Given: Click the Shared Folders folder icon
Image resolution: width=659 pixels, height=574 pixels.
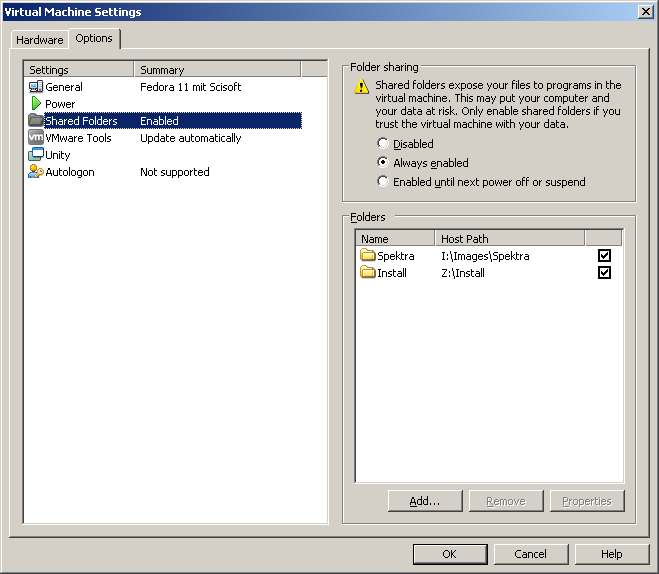Looking at the screenshot, I should 36,121.
